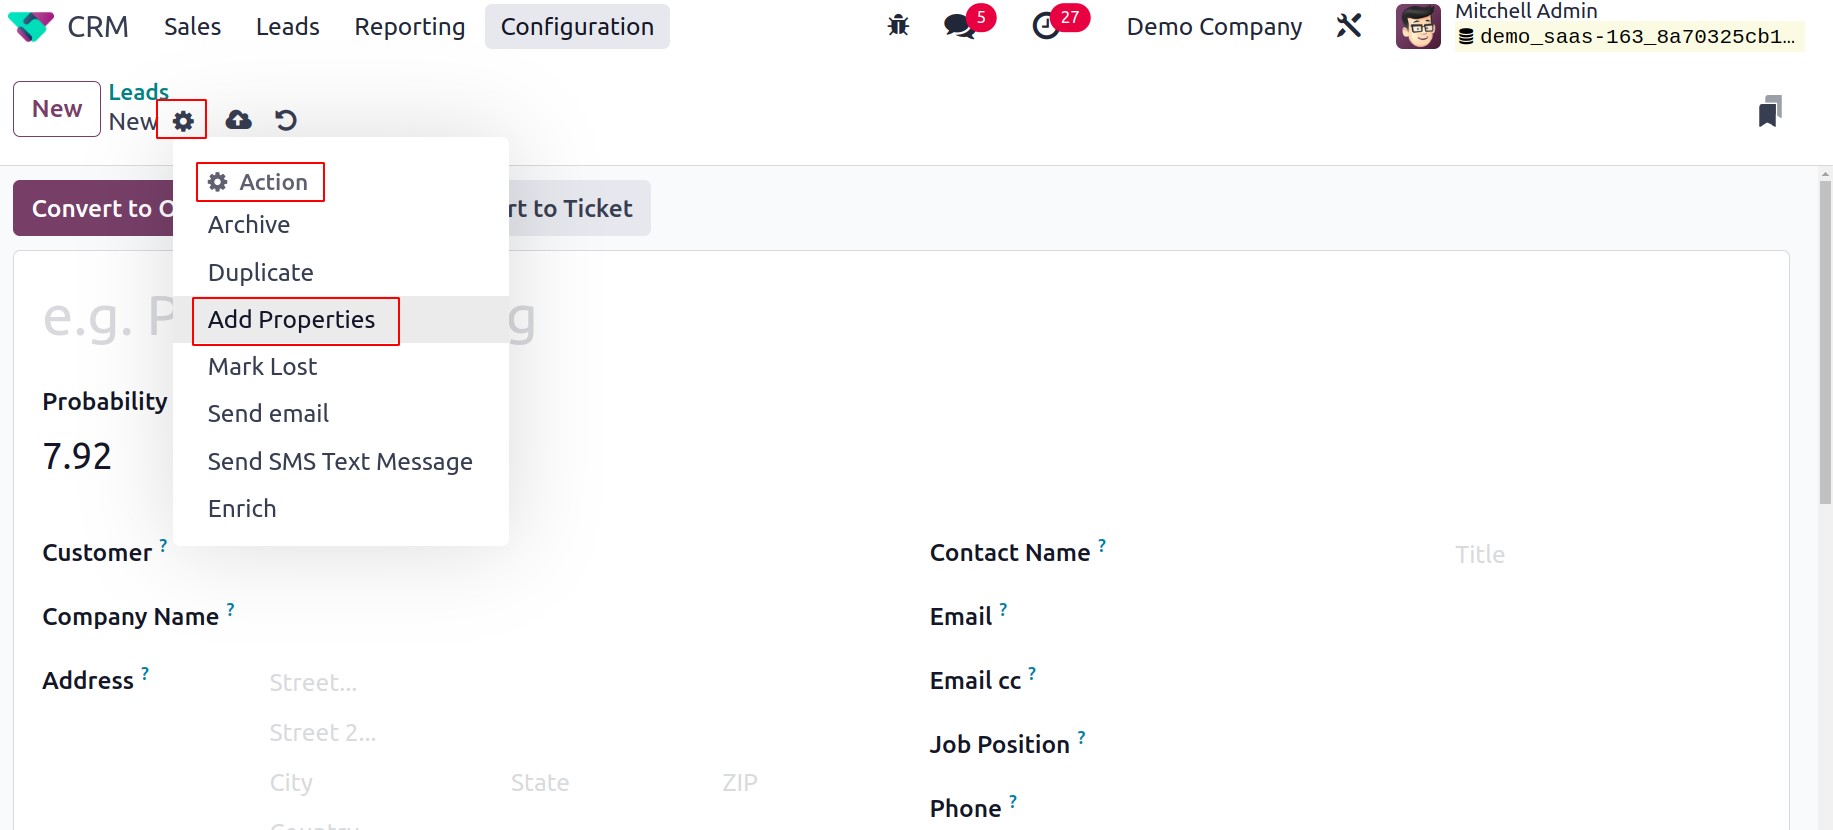Click the bookmark icon at right
Image resolution: width=1833 pixels, height=830 pixels.
click(1770, 111)
